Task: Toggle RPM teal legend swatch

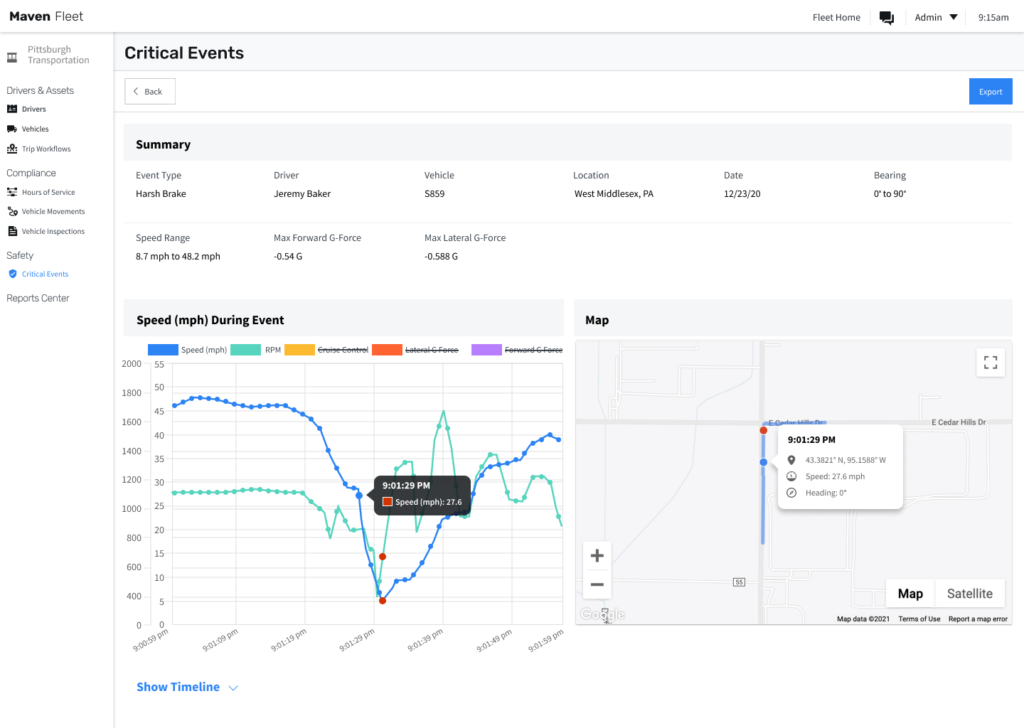Action: (246, 350)
